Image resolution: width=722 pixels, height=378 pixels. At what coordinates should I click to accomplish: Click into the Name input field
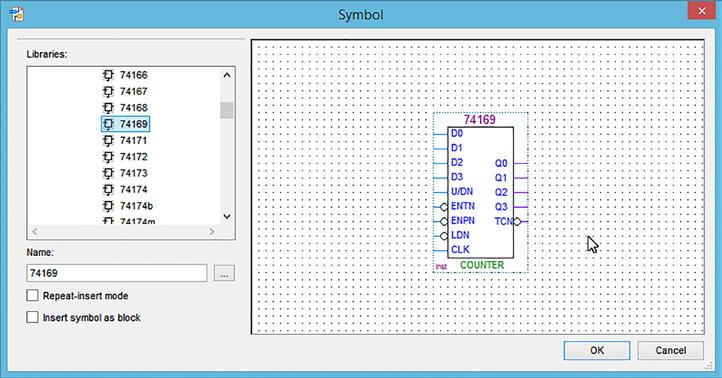(x=117, y=273)
